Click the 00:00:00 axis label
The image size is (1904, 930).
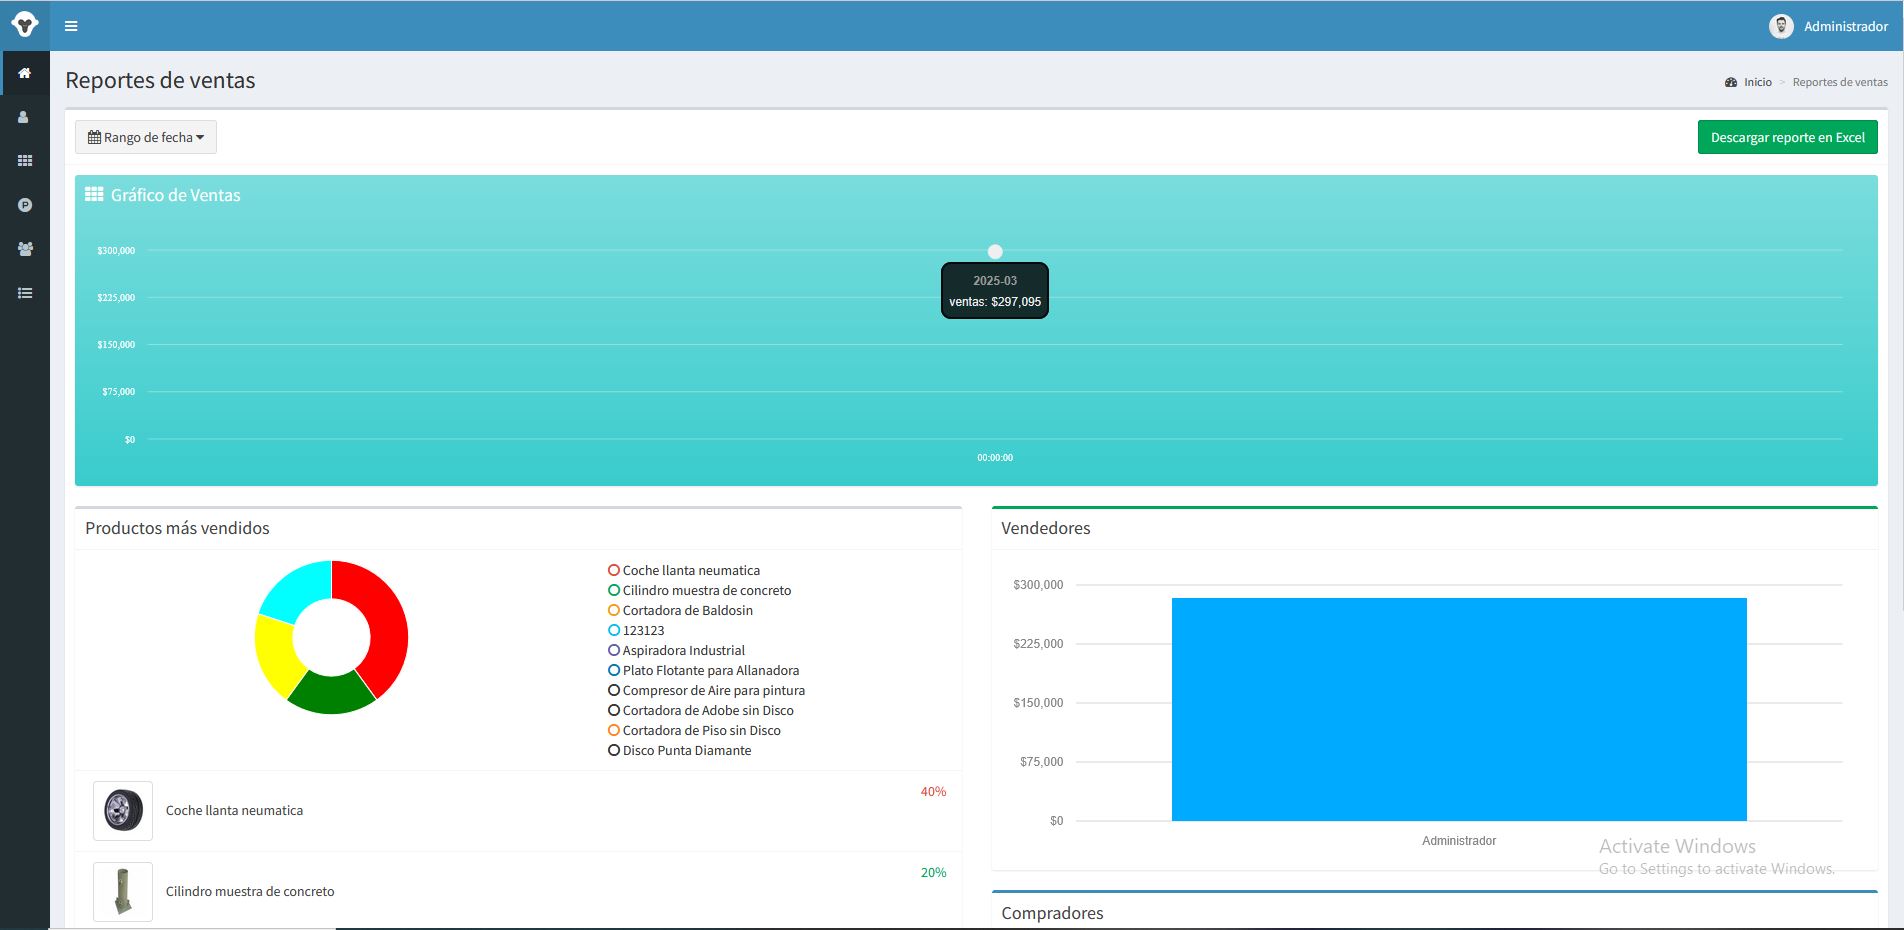995,458
